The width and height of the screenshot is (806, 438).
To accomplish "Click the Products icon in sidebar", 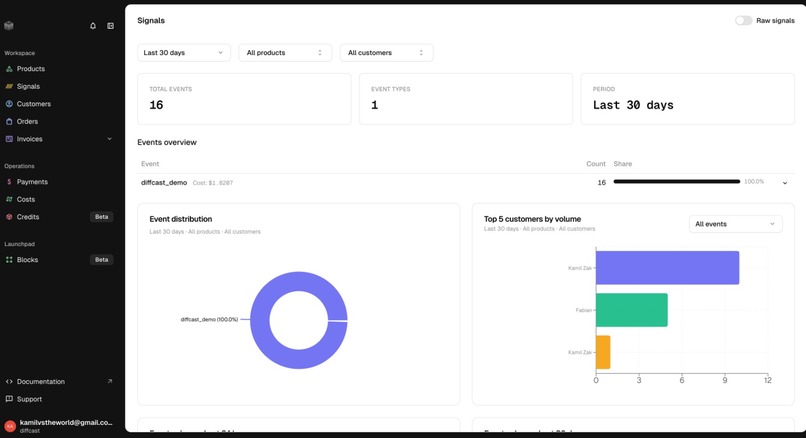I will pyautogui.click(x=9, y=69).
